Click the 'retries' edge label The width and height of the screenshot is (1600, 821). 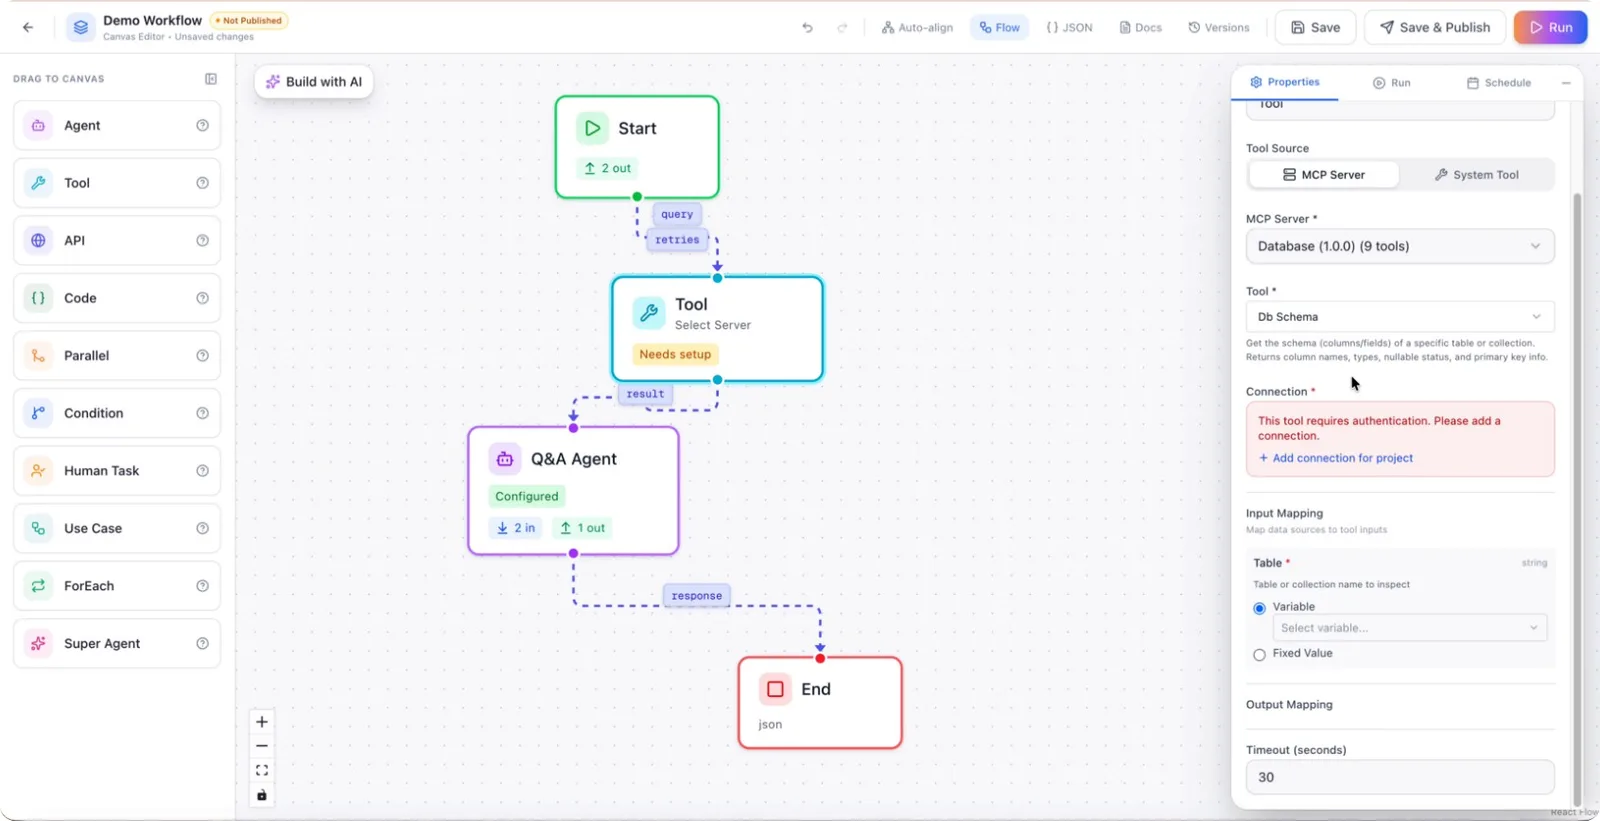677,240
